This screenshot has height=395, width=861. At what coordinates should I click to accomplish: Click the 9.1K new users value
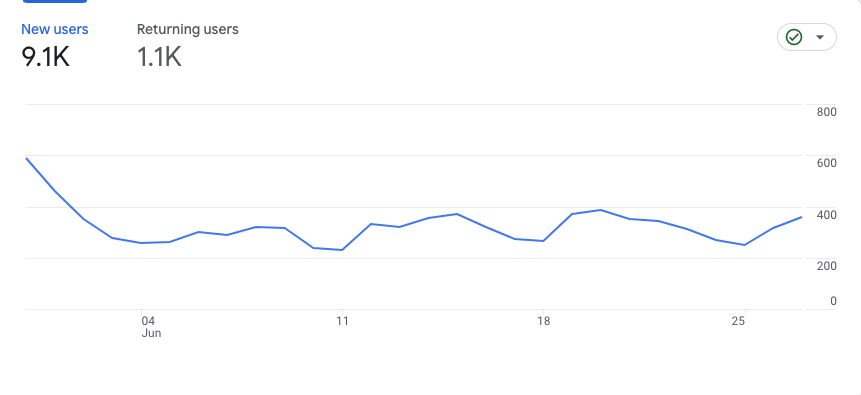tap(46, 57)
